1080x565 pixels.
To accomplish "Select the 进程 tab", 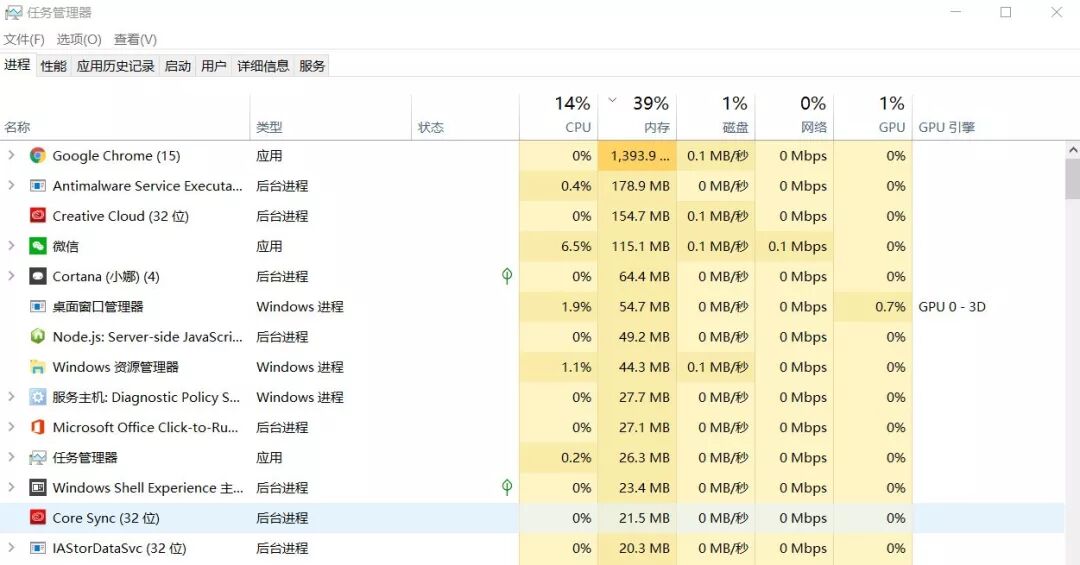I will tap(17, 65).
